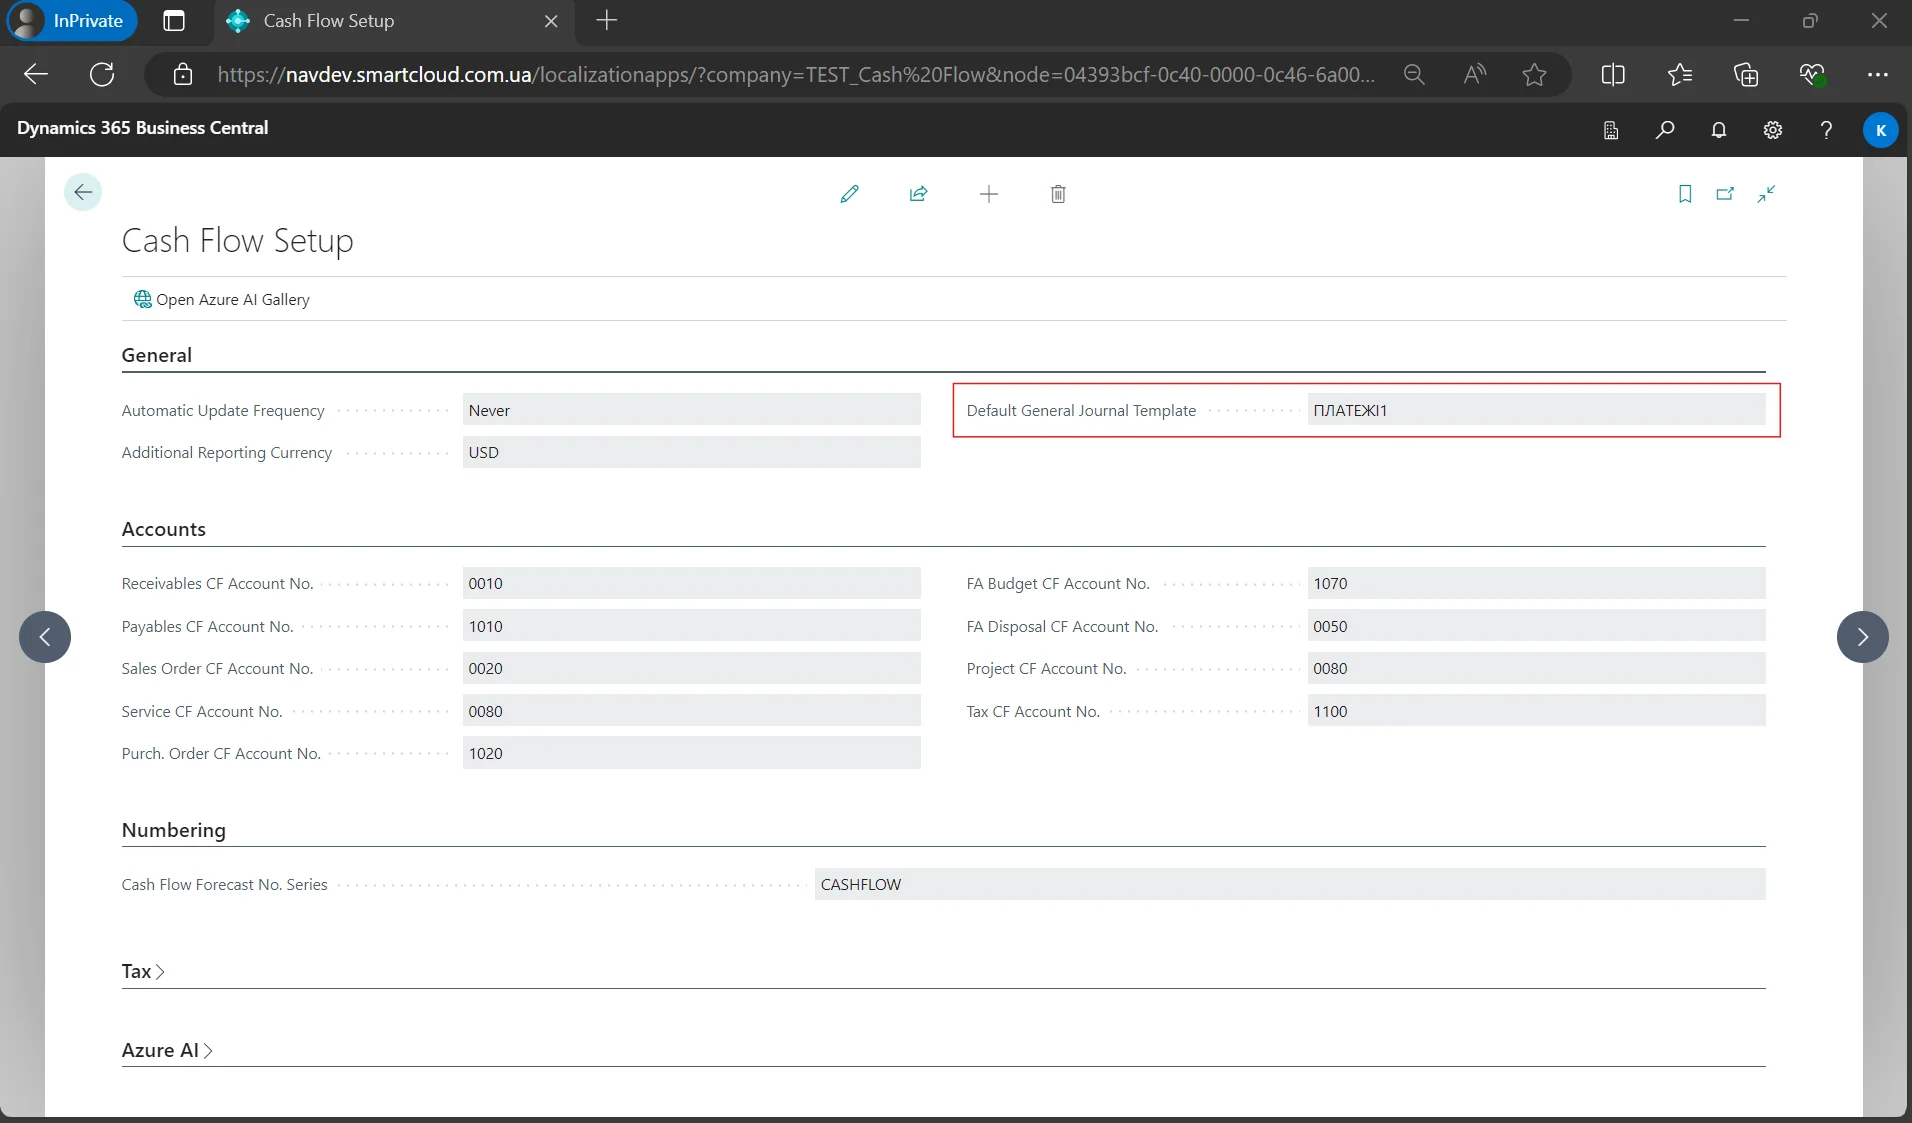Click the collapse page arrows icon
Image resolution: width=1912 pixels, height=1123 pixels.
1766,194
